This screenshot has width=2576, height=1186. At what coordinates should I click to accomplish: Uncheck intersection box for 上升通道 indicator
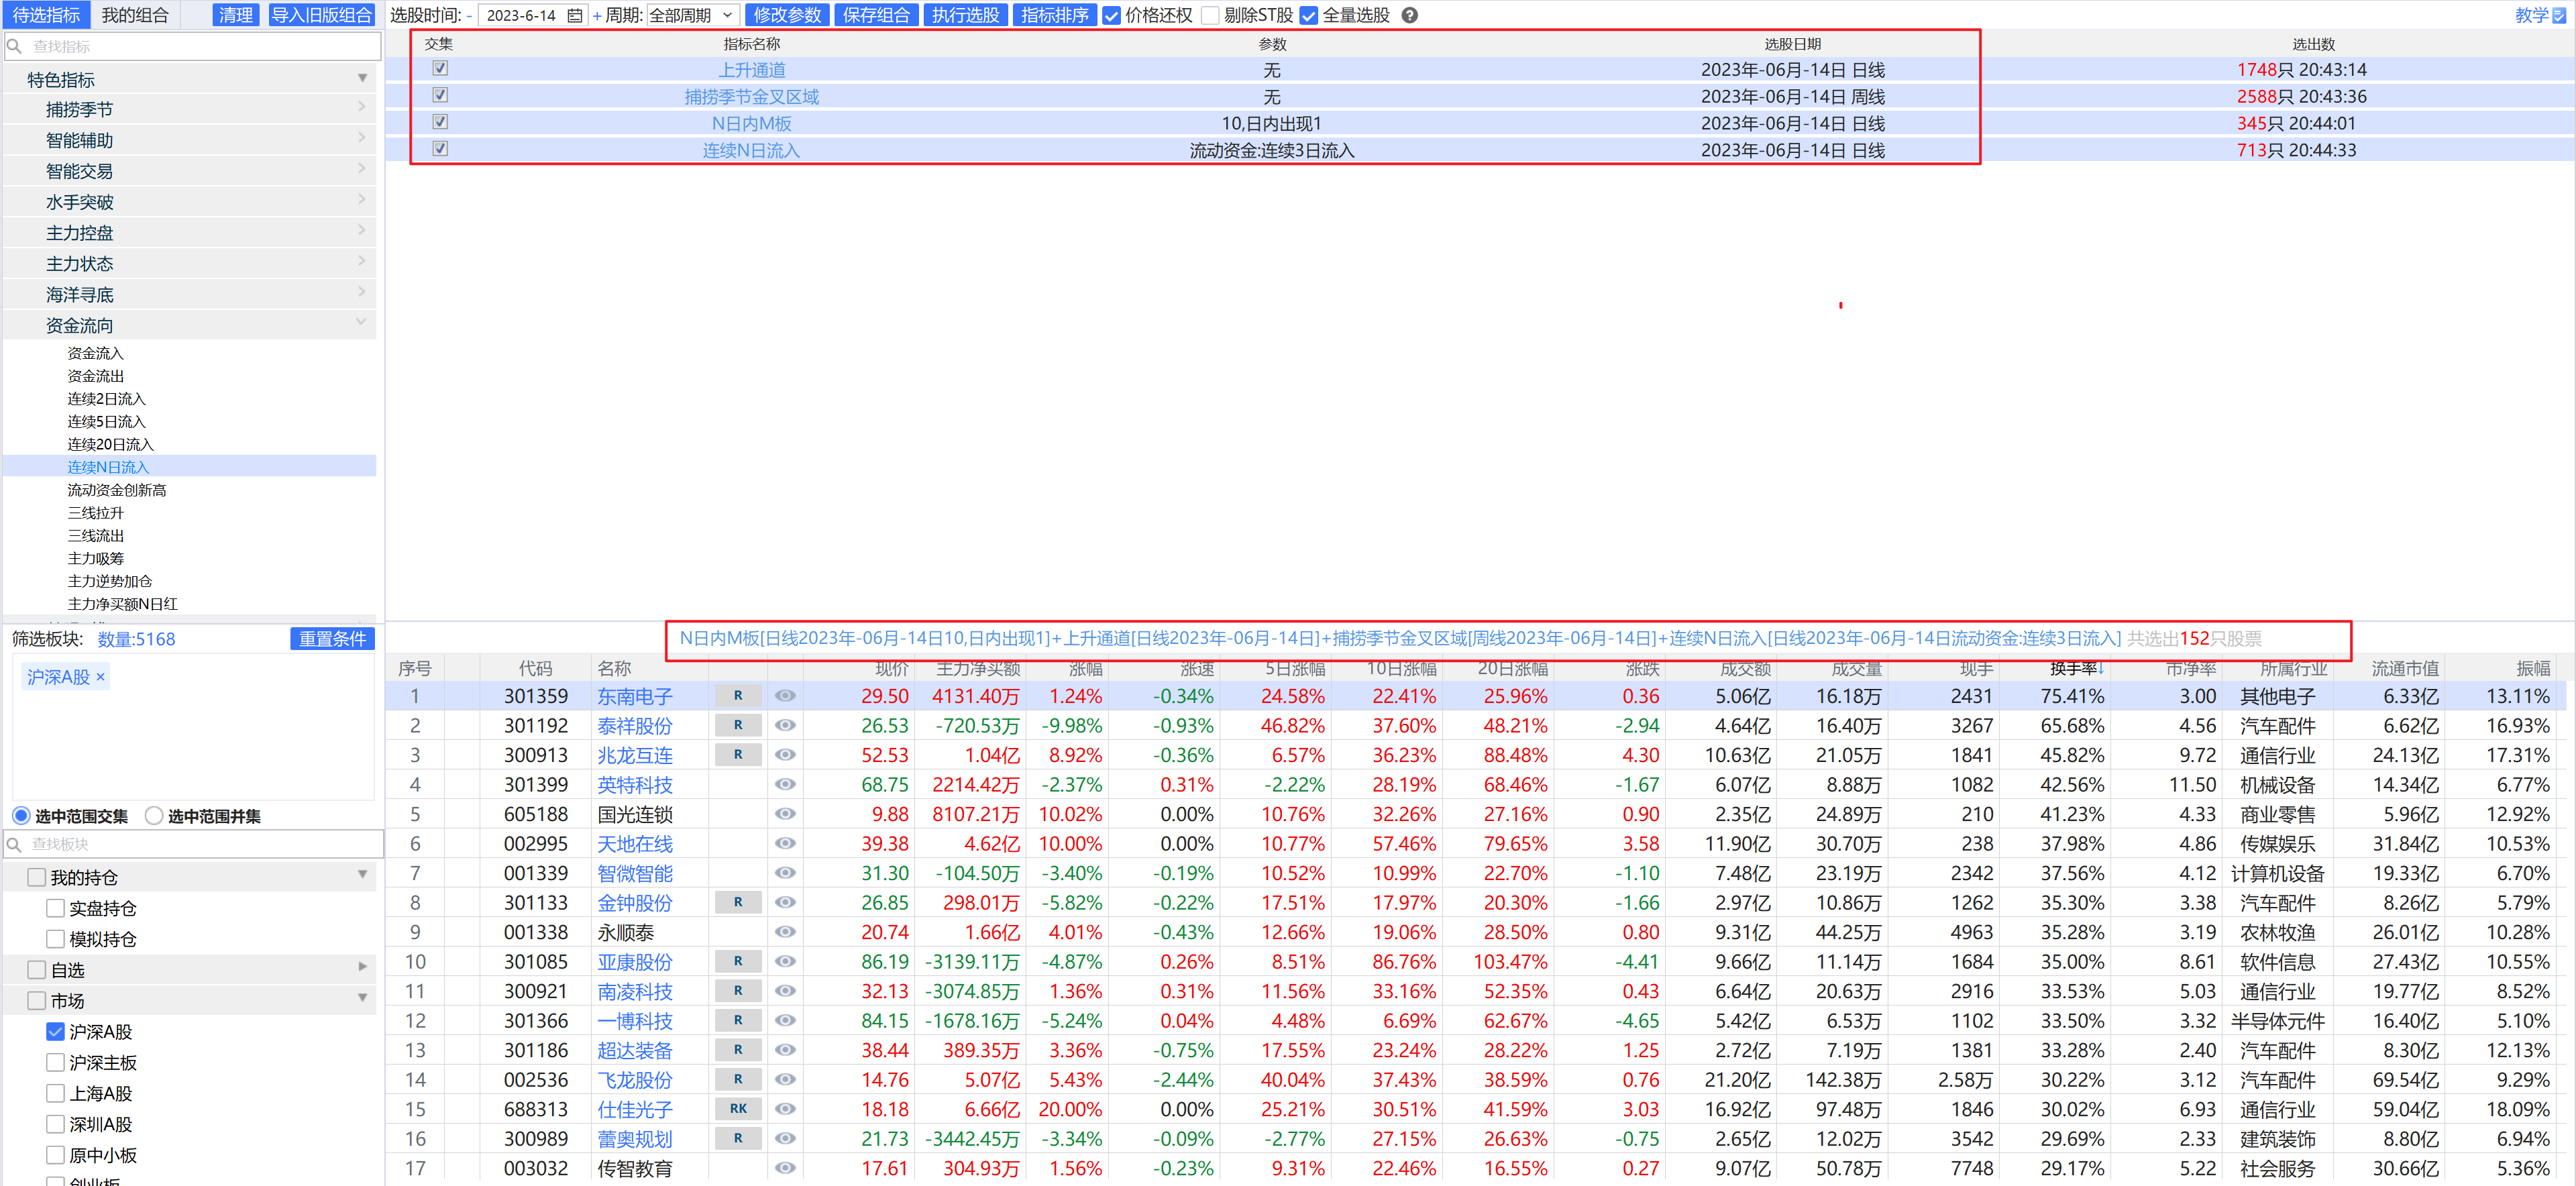point(440,68)
